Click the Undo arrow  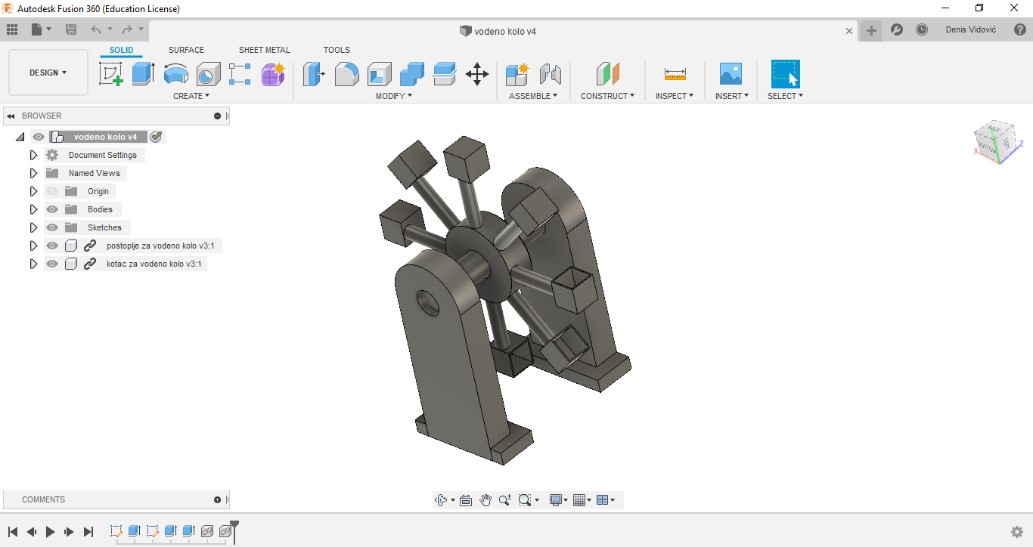(x=96, y=30)
